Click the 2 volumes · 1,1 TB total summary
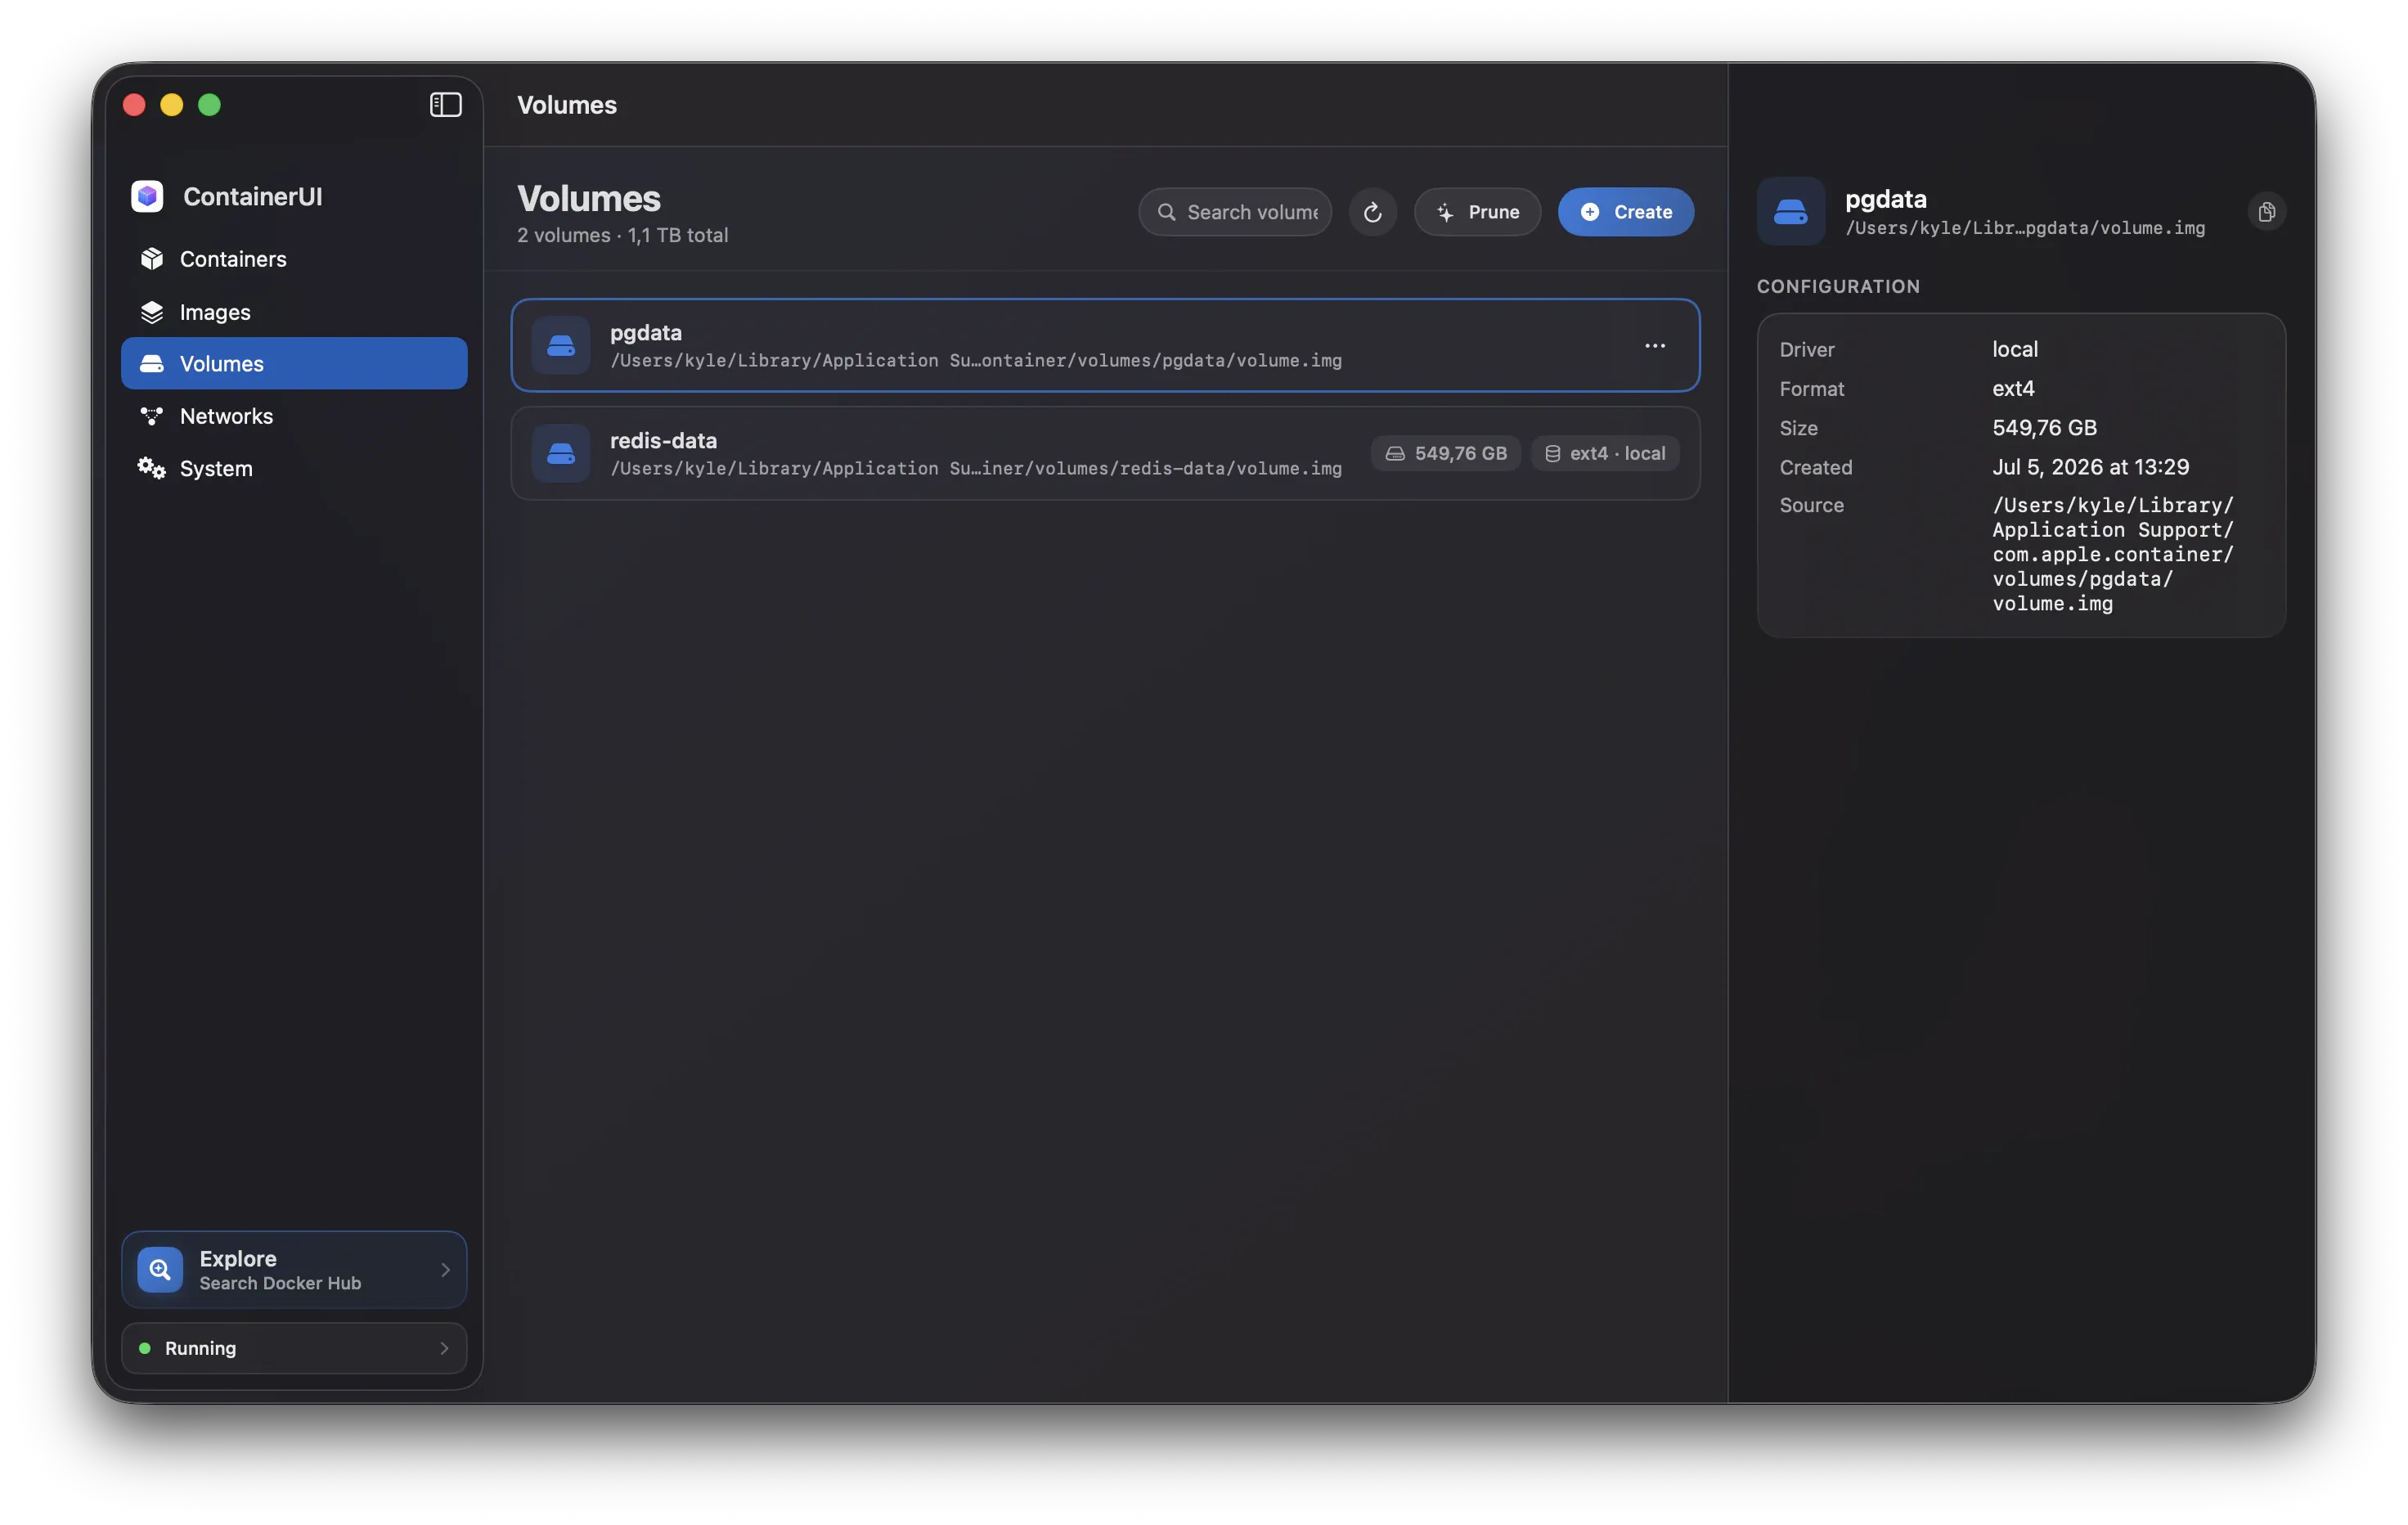The image size is (2408, 1525). [x=622, y=235]
